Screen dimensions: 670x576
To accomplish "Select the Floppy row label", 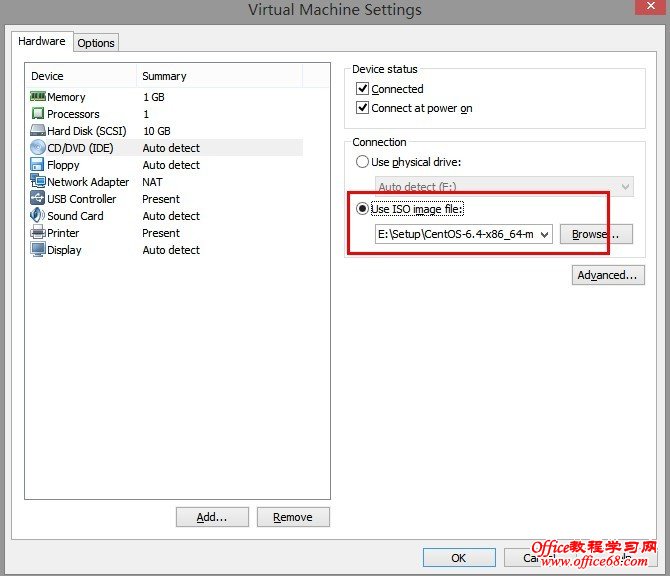I will pos(63,165).
